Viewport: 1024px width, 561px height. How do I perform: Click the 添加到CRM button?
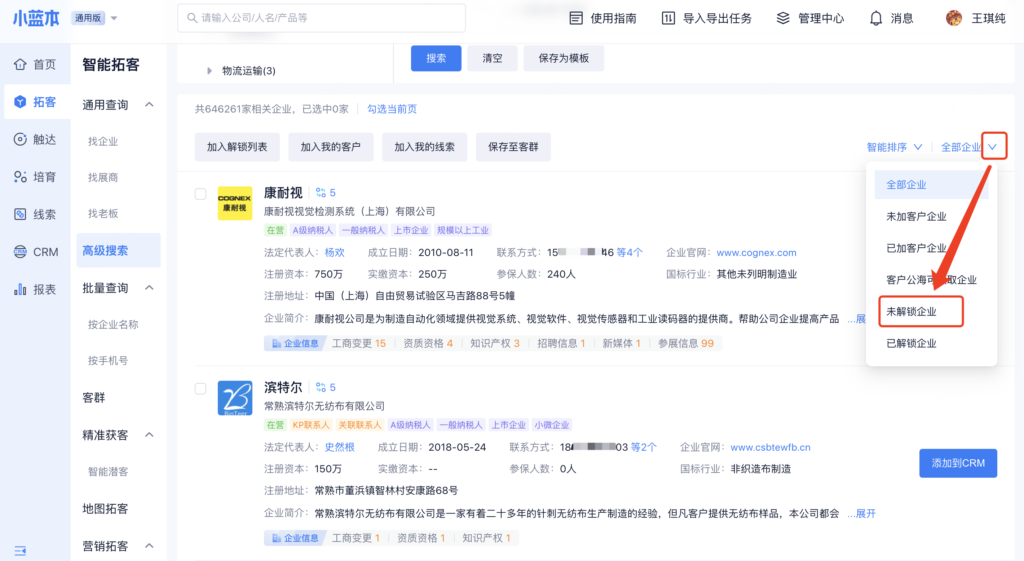[x=957, y=463]
